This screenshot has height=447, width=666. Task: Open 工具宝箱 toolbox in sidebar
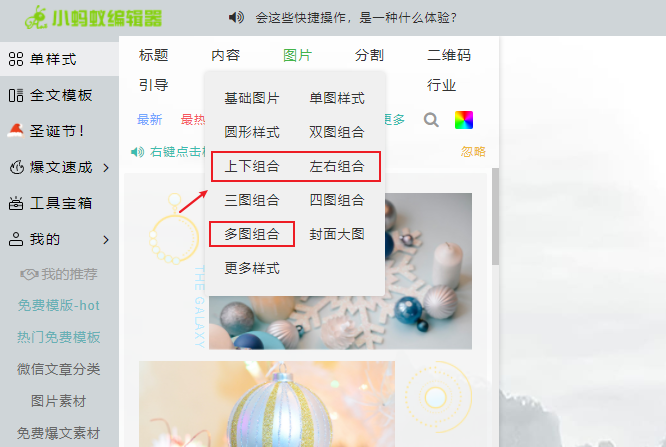pos(51,203)
